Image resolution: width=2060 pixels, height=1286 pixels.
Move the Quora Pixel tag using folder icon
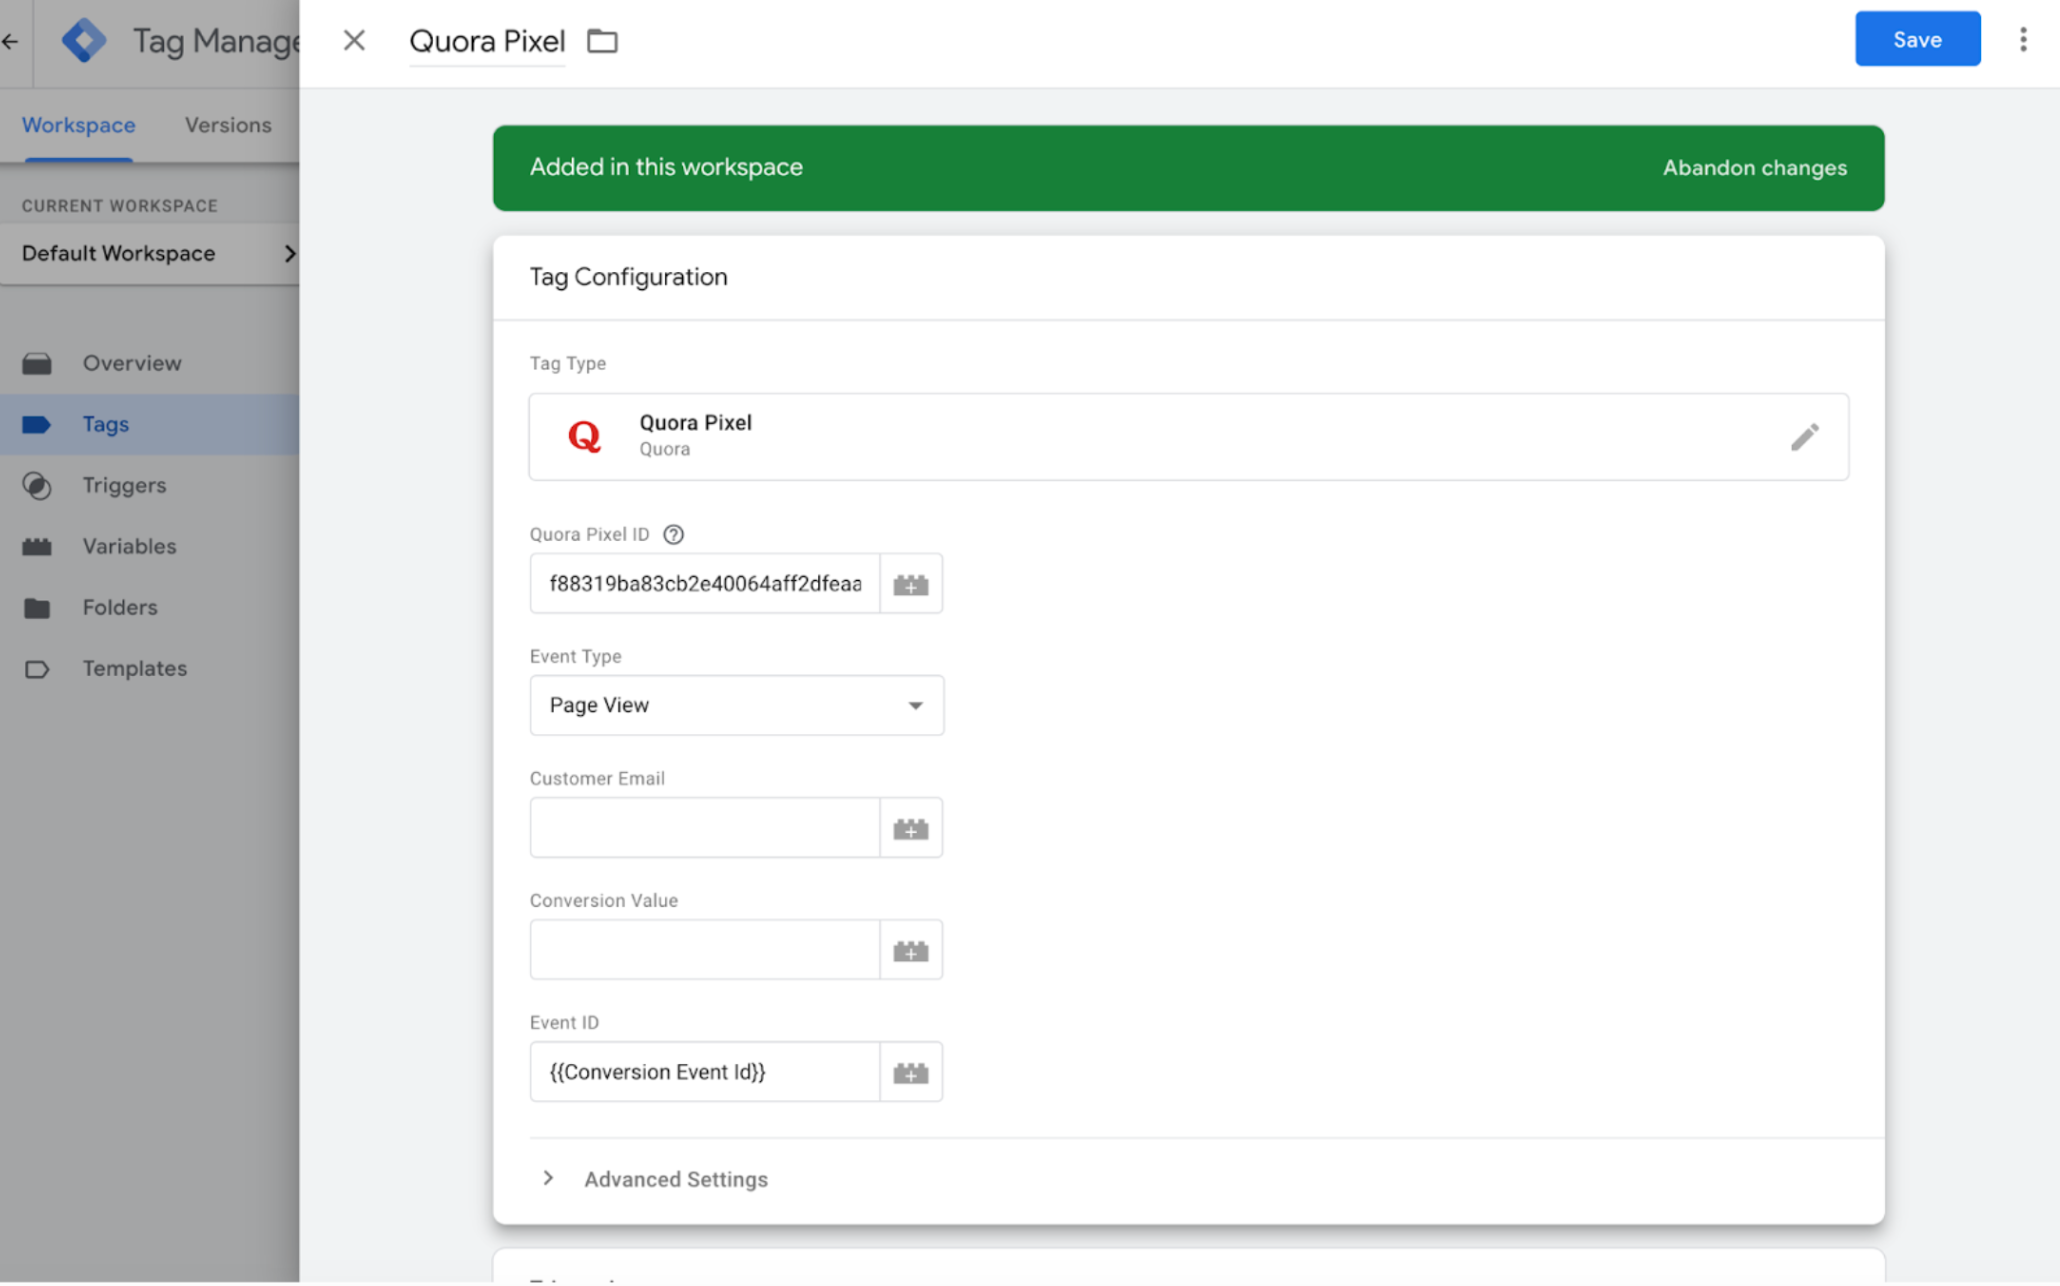coord(601,41)
